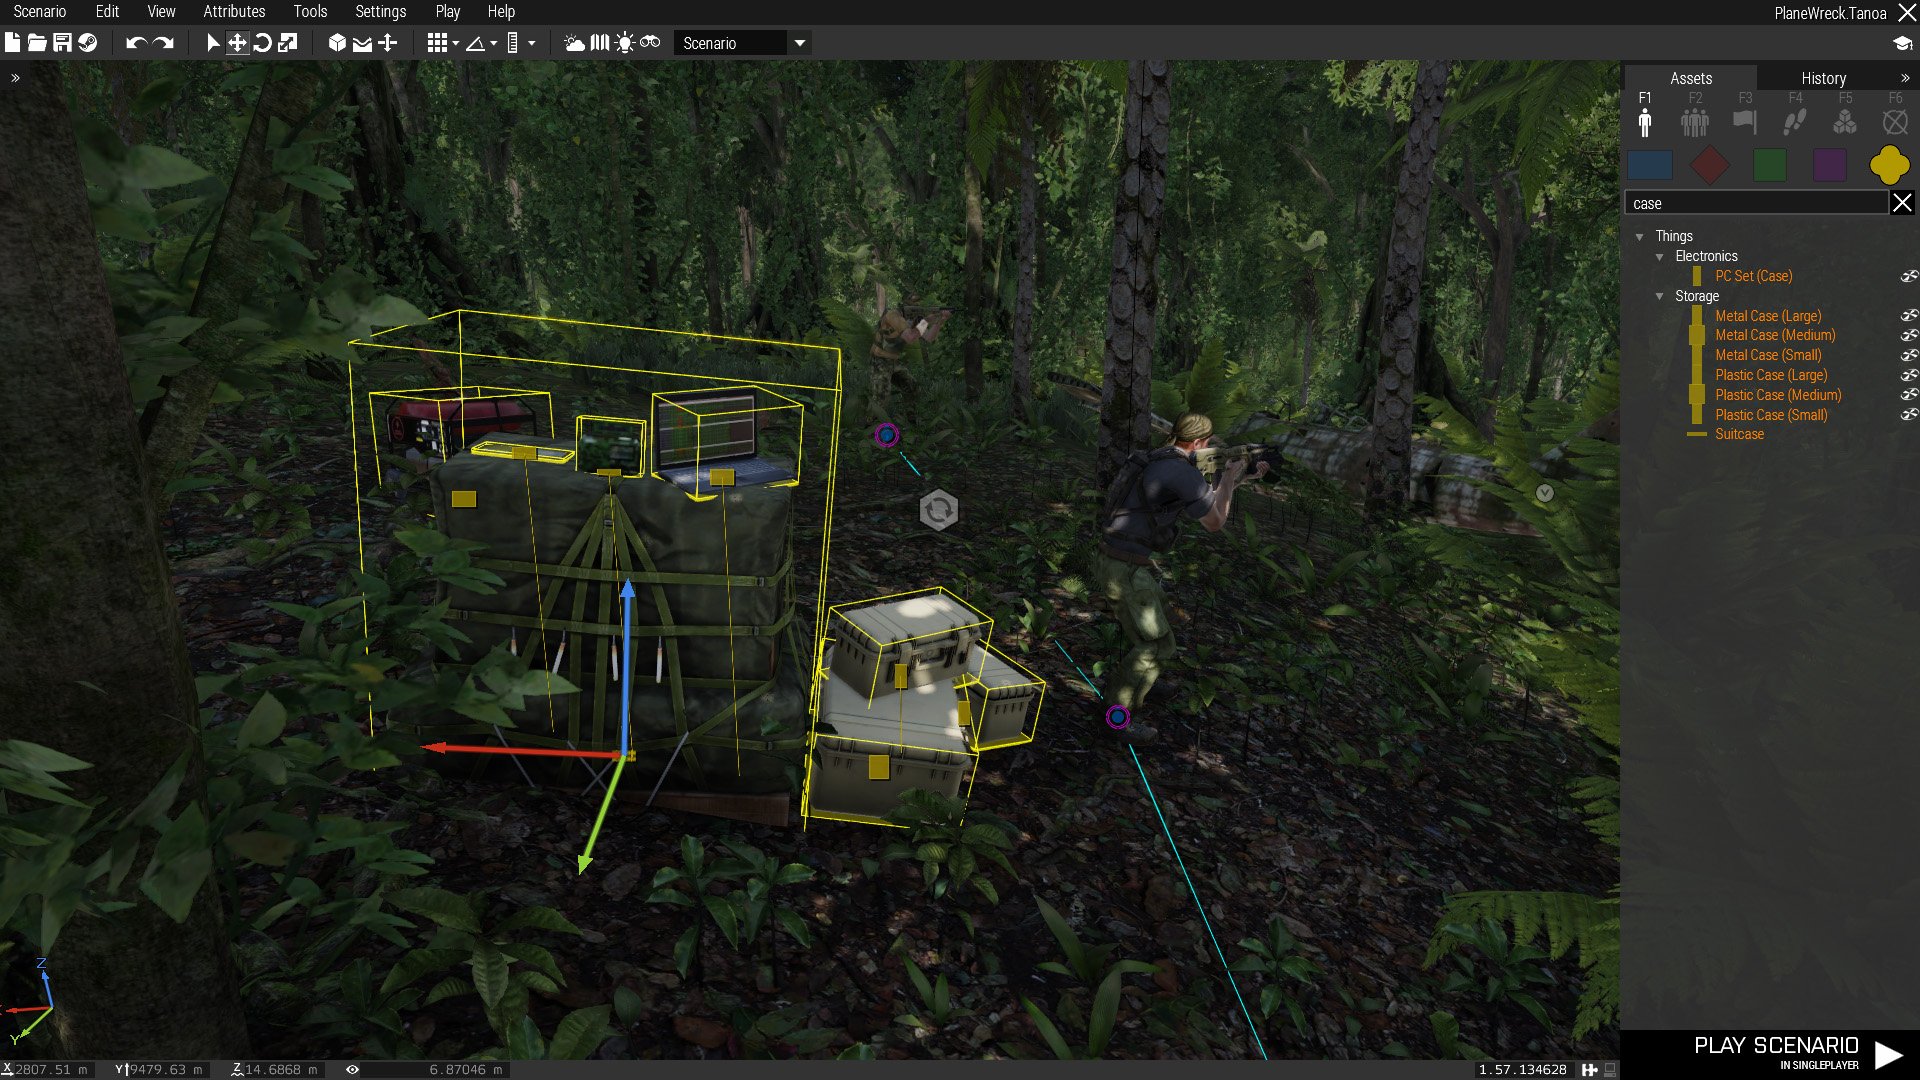The width and height of the screenshot is (1920, 1080).
Task: Toggle the flashlight lamp icon
Action: coord(625,43)
